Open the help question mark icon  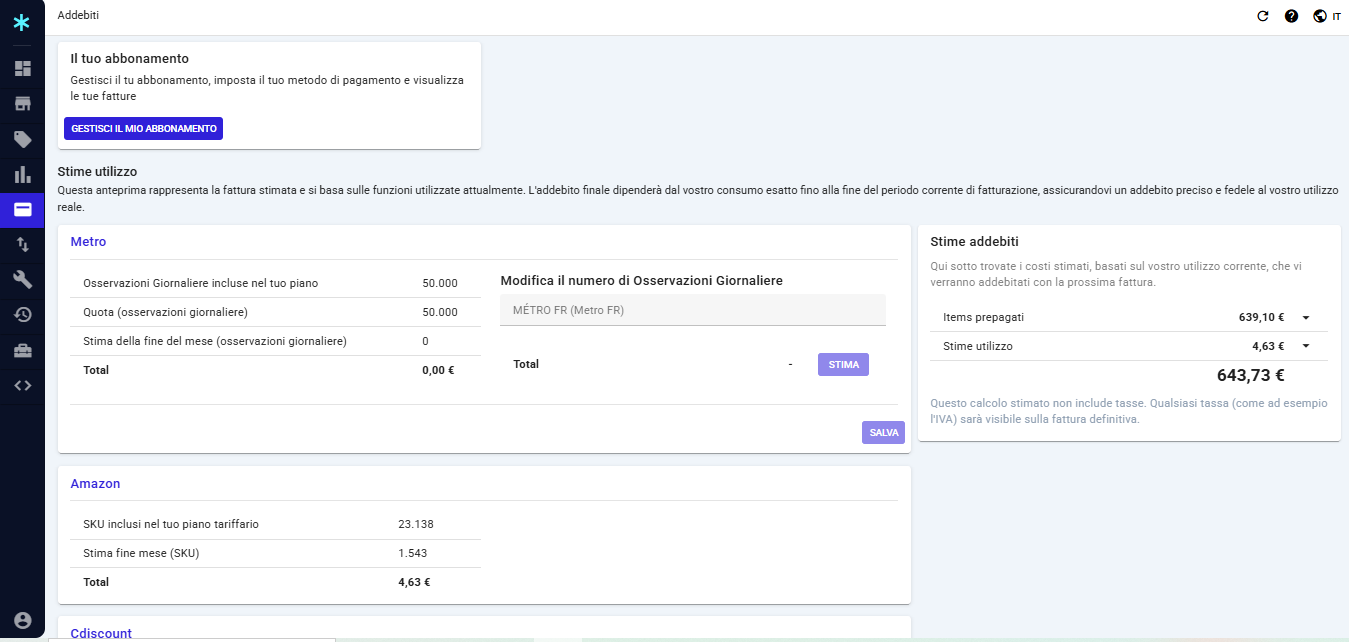pos(1291,16)
